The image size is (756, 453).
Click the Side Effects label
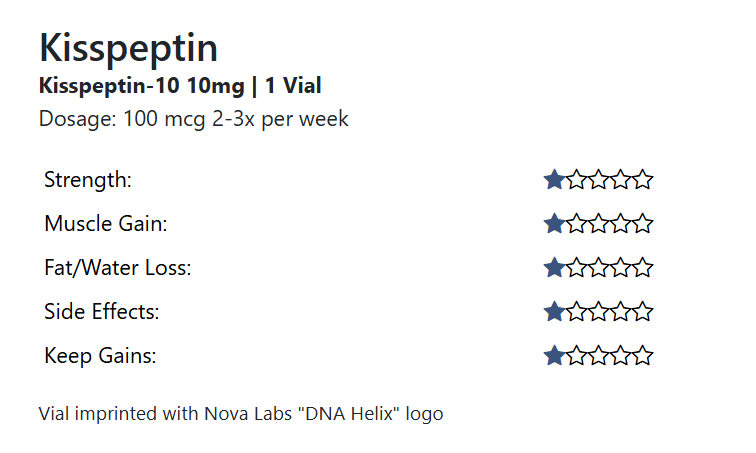pos(102,312)
